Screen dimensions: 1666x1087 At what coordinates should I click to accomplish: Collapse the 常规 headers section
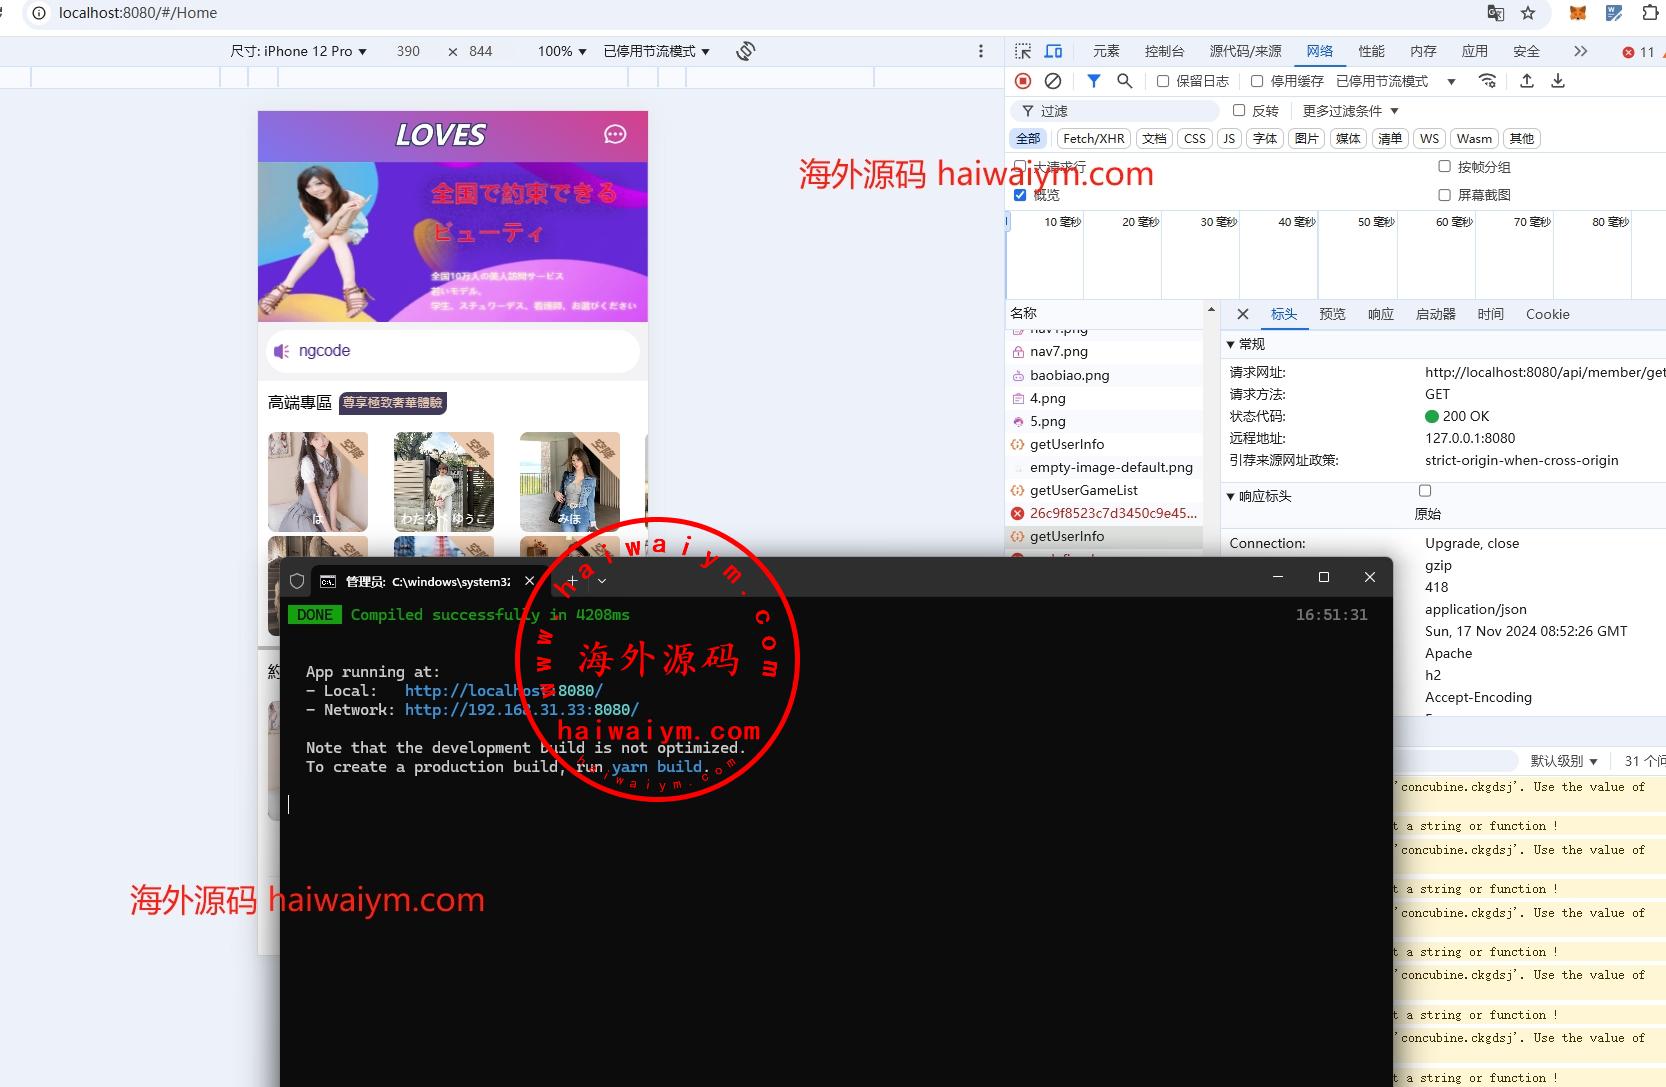(x=1231, y=344)
